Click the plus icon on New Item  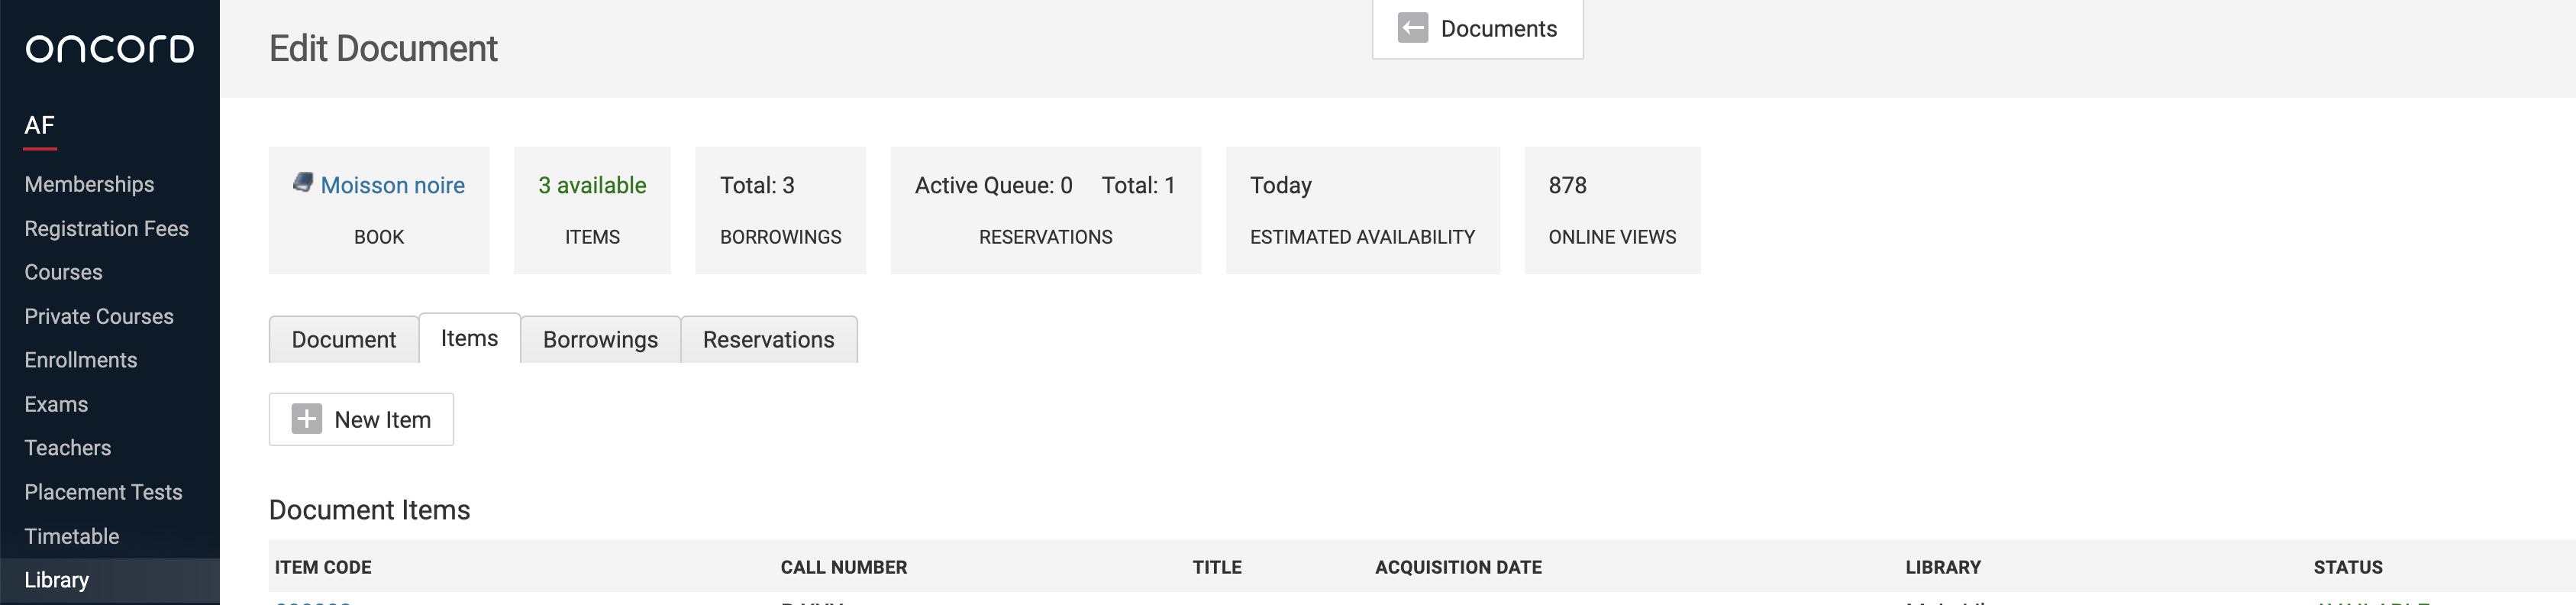tap(307, 419)
